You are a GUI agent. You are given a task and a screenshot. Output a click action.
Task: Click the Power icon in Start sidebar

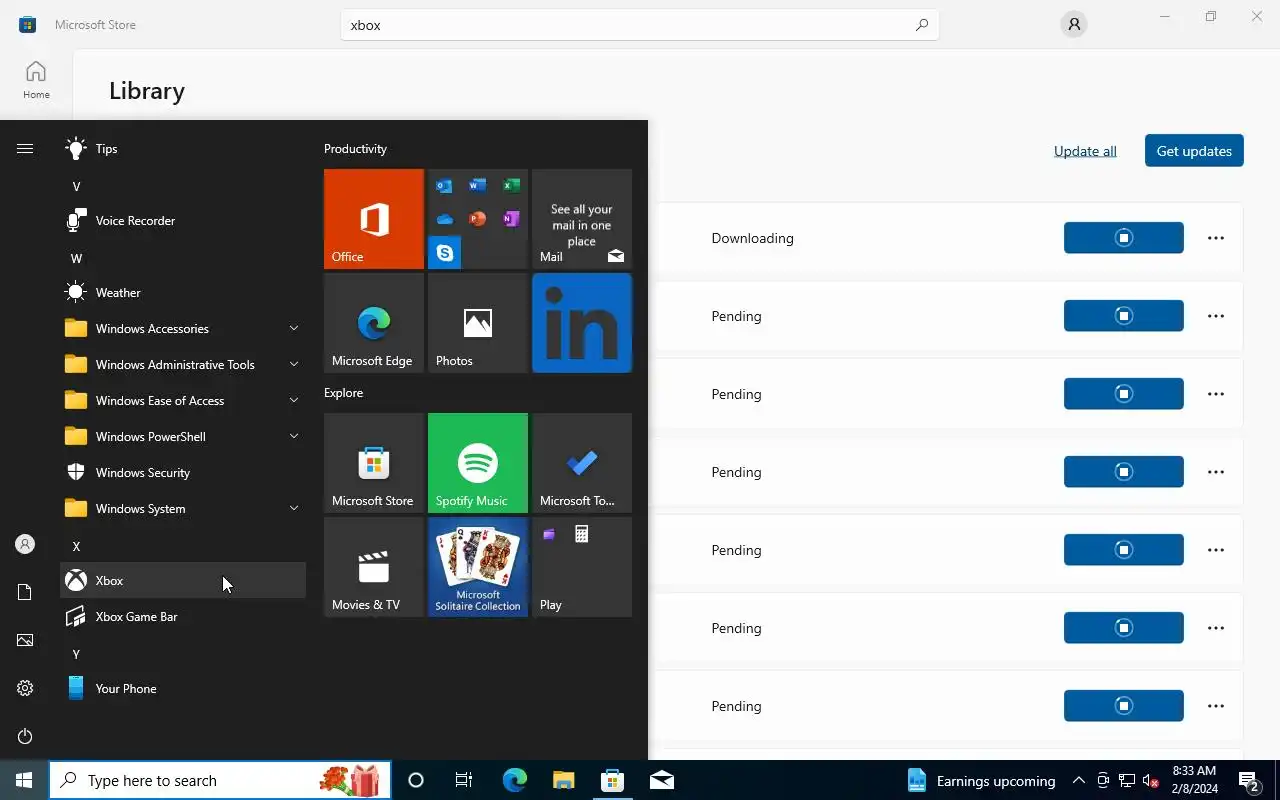click(x=25, y=736)
